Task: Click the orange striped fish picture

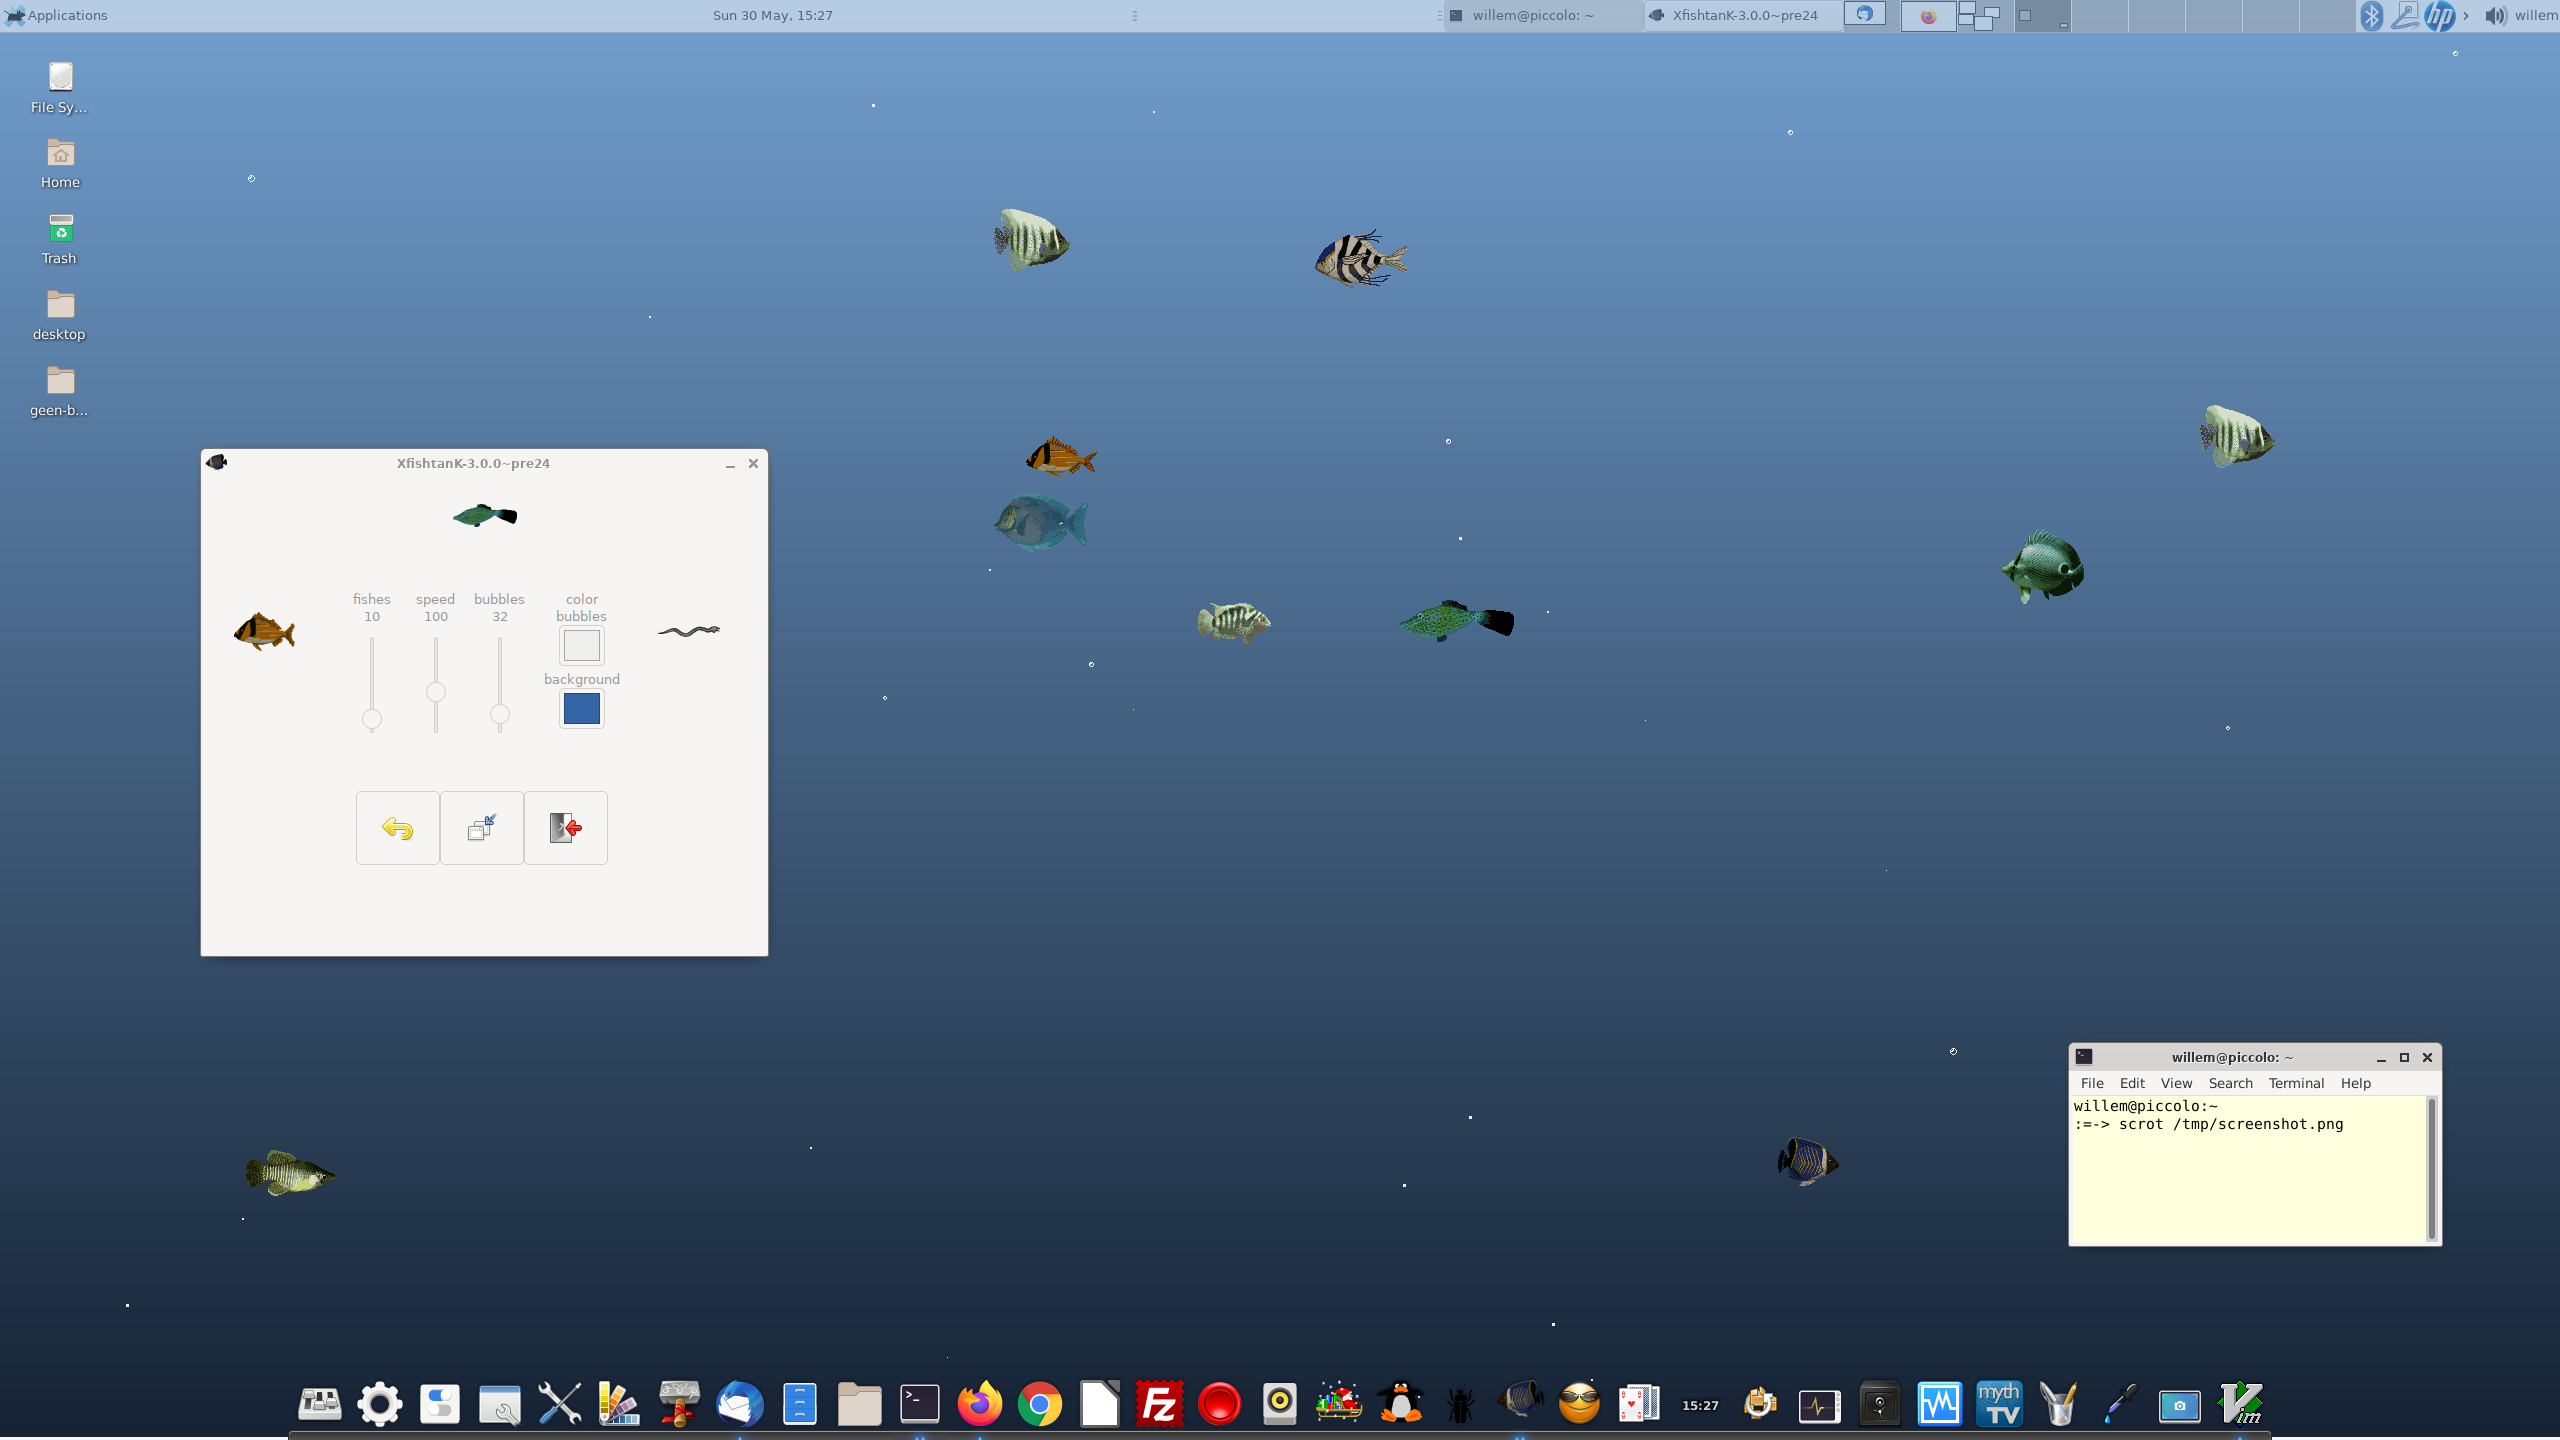Action: [264, 632]
